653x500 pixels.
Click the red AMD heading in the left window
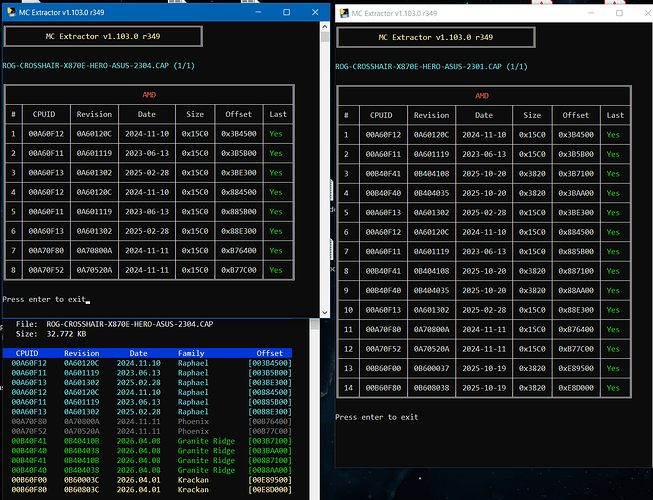(x=149, y=95)
